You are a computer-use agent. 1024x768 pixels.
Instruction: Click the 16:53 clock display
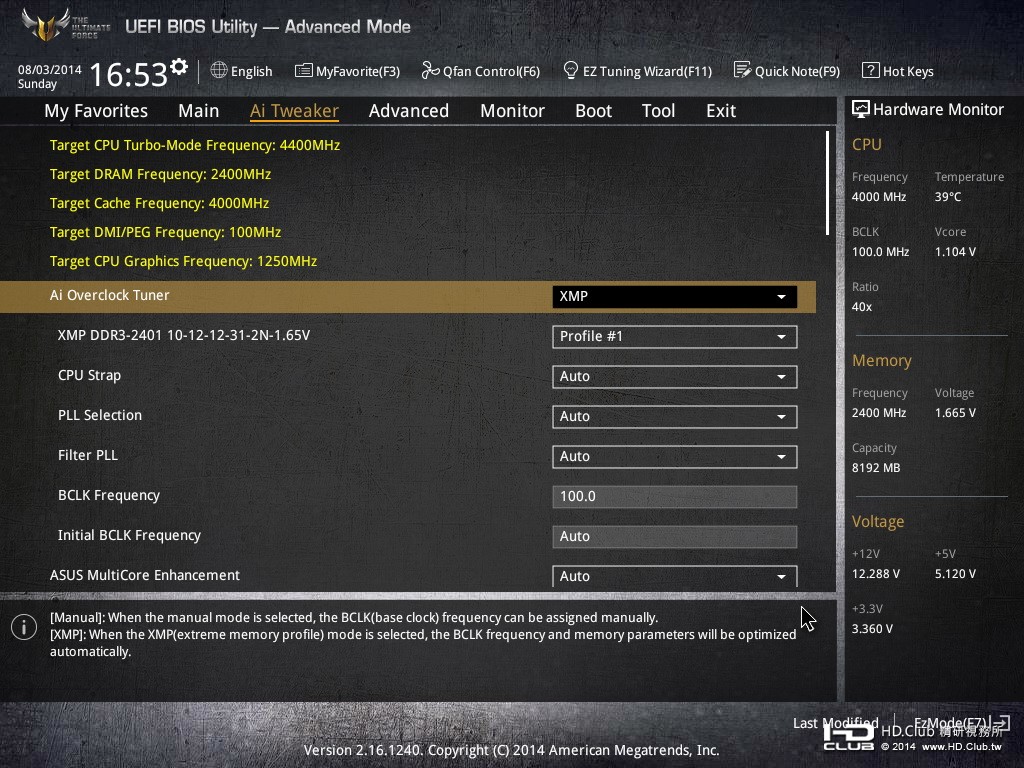click(x=129, y=74)
